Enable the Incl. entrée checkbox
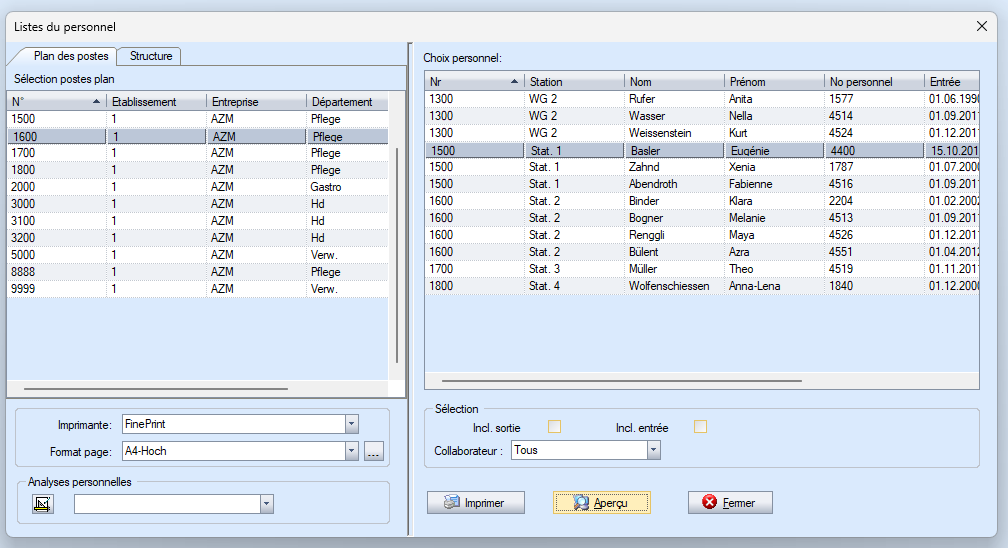This screenshot has width=1008, height=548. pos(700,427)
